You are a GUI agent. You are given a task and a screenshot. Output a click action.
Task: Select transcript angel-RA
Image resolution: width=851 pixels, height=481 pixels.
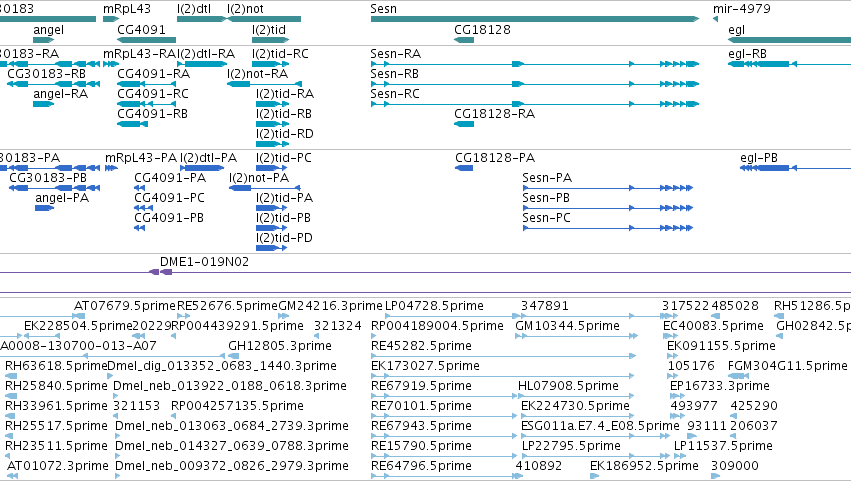coord(43,104)
